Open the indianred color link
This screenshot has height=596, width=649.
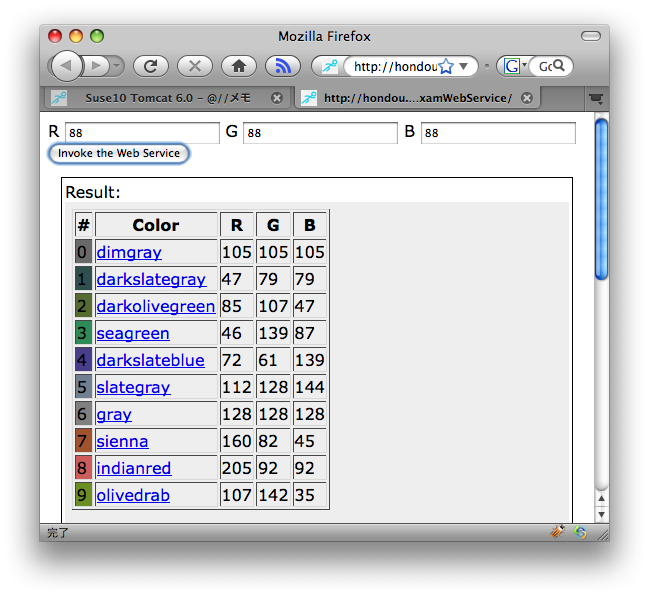pyautogui.click(x=134, y=468)
